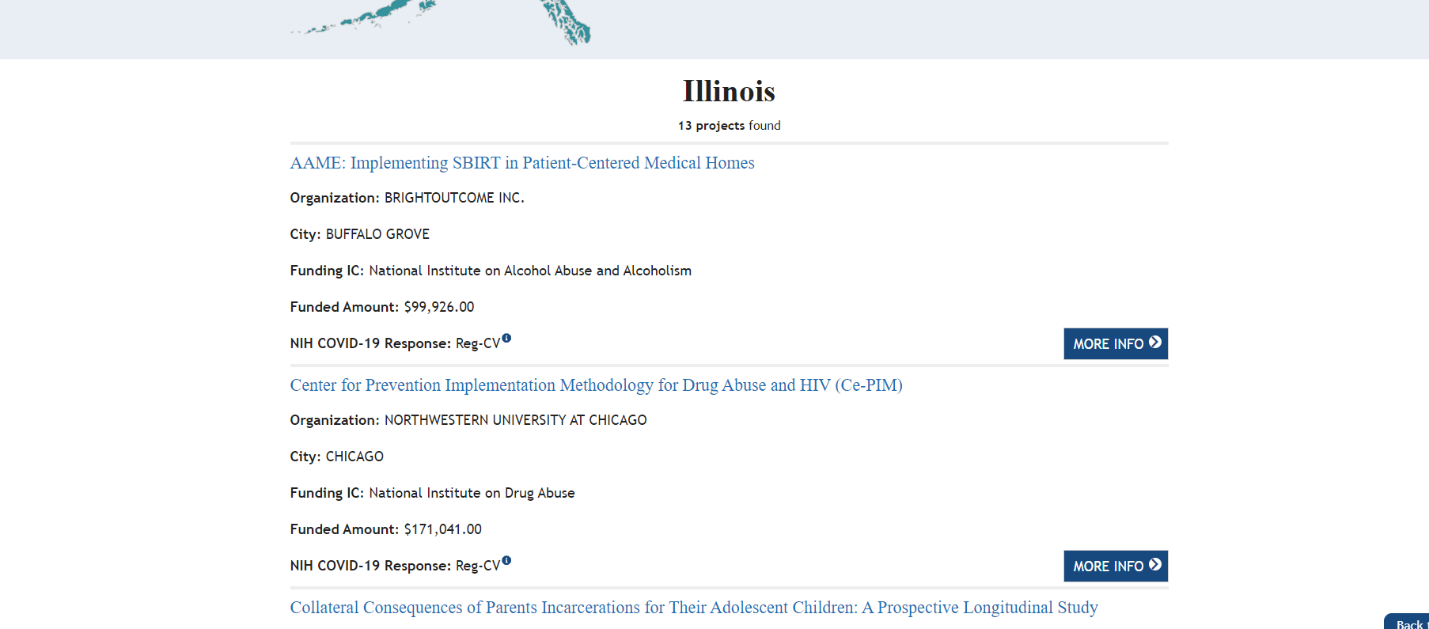Open the AAME: Implementing SBIRT project title link

tap(522, 163)
